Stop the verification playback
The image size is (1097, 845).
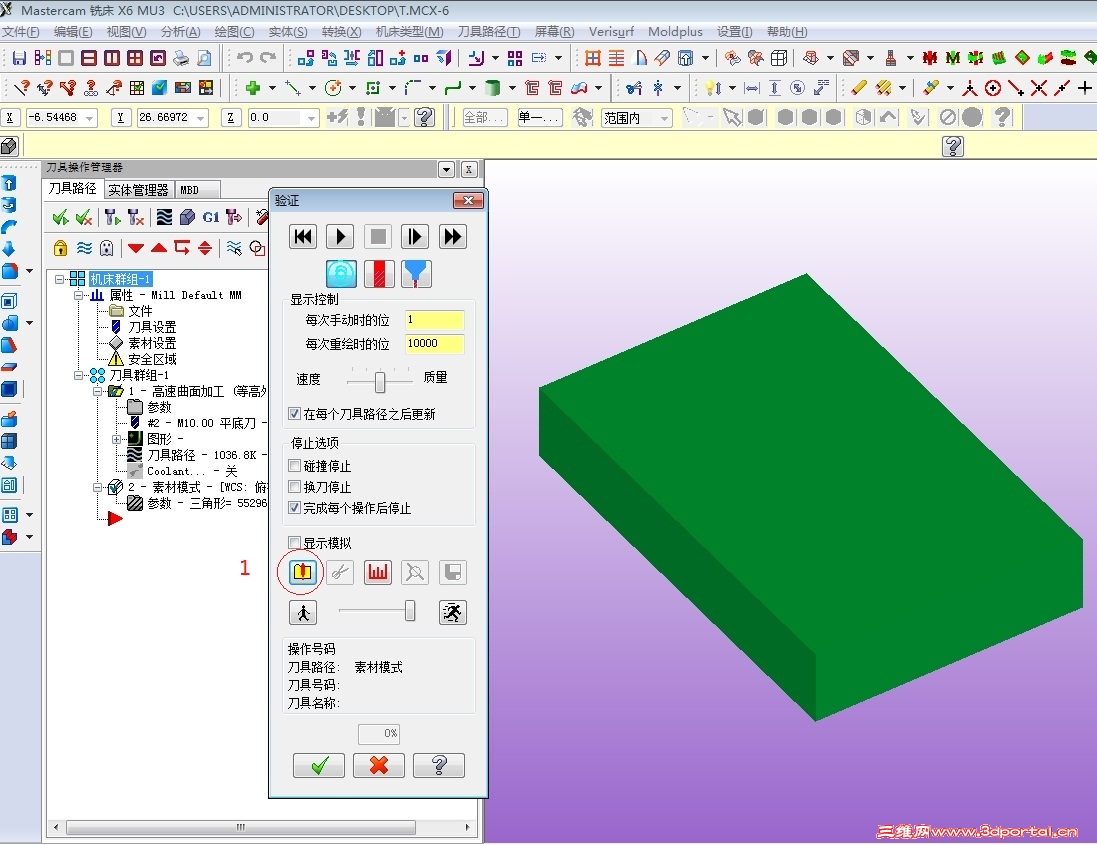[x=378, y=236]
